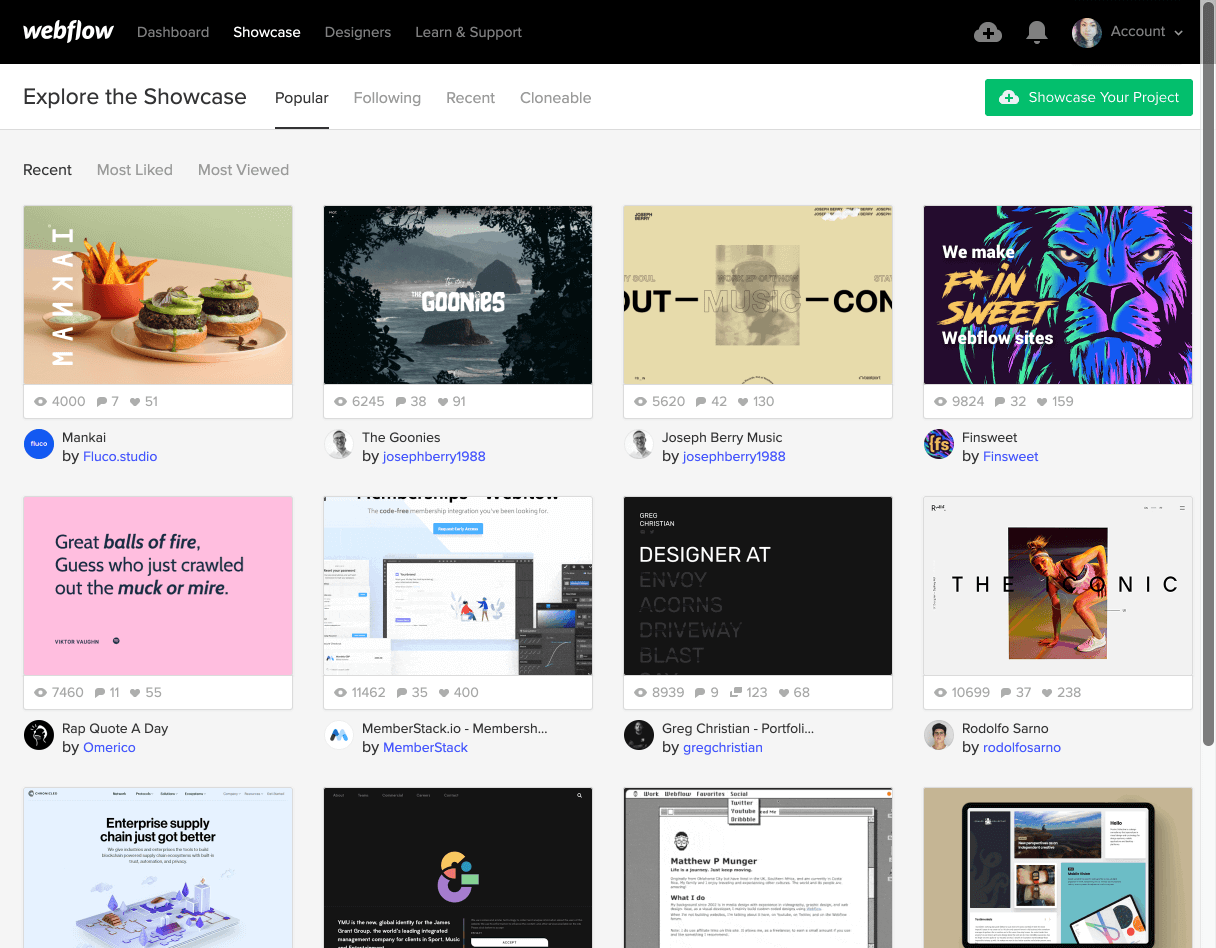This screenshot has width=1216, height=948.
Task: Open Rodolfo Sarno The Iconic thumbnail
Action: tap(1058, 586)
